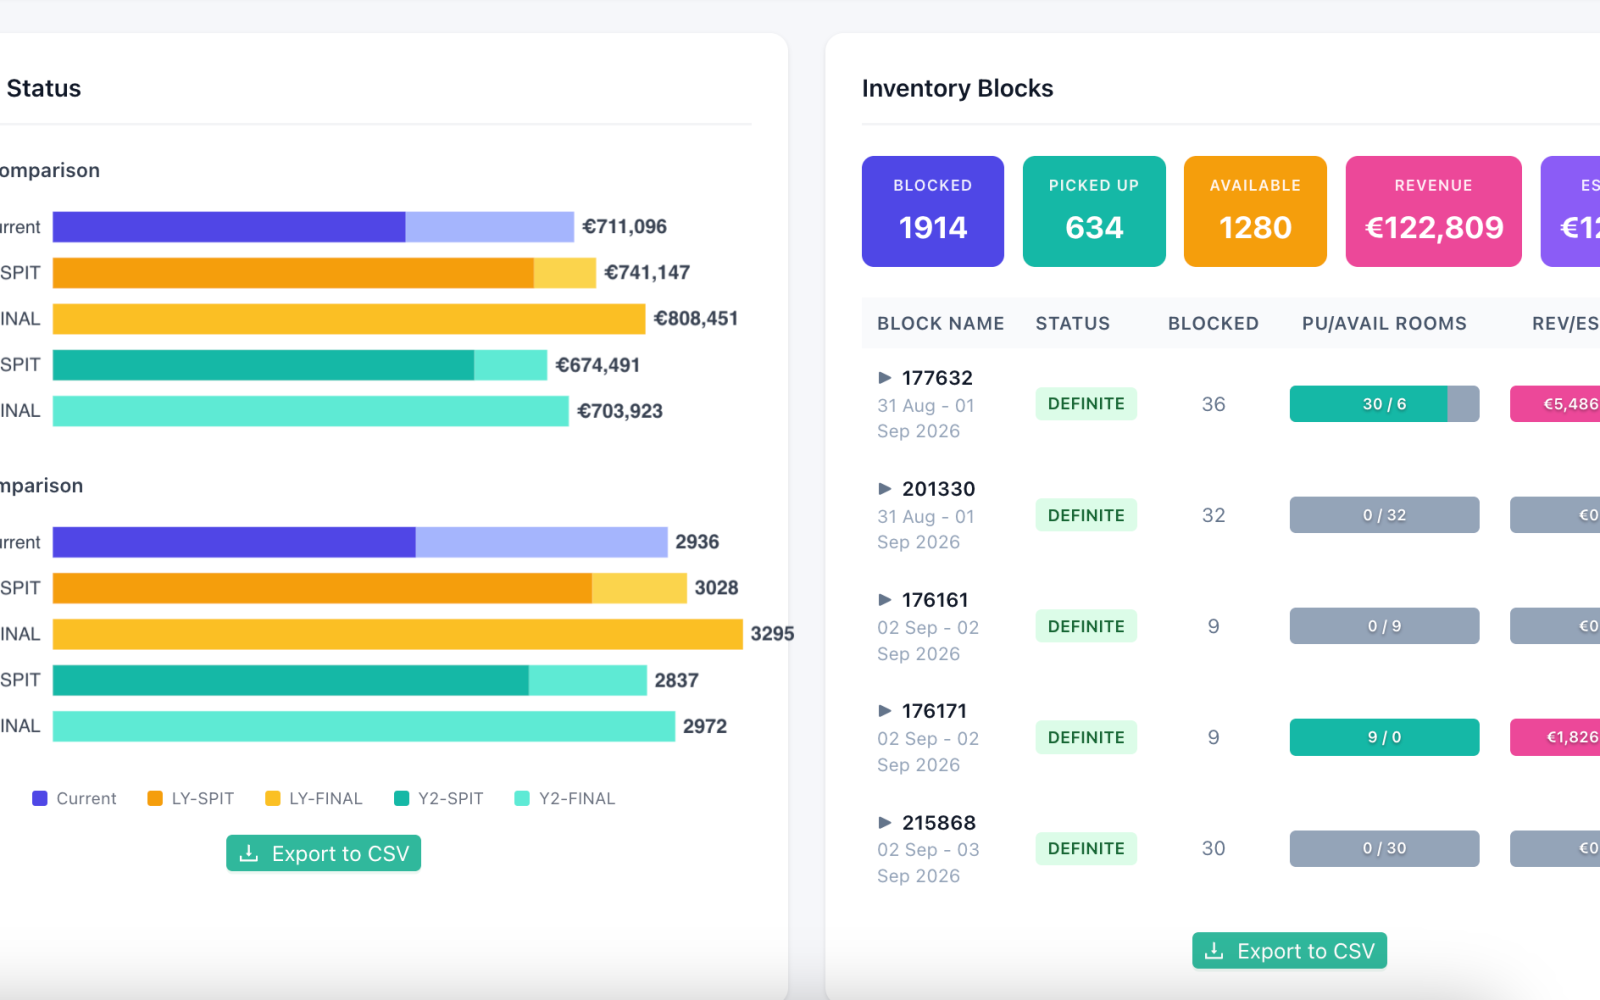Toggle the LY-SPIT legend series
The height and width of the screenshot is (1000, 1600).
(x=191, y=798)
